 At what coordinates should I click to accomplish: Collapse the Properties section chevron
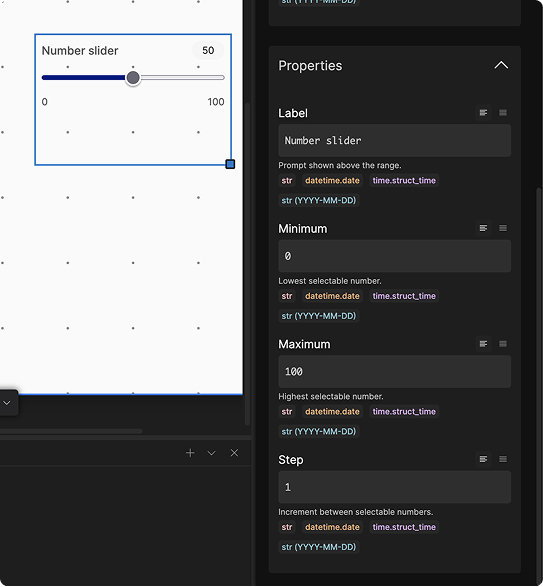(x=501, y=66)
